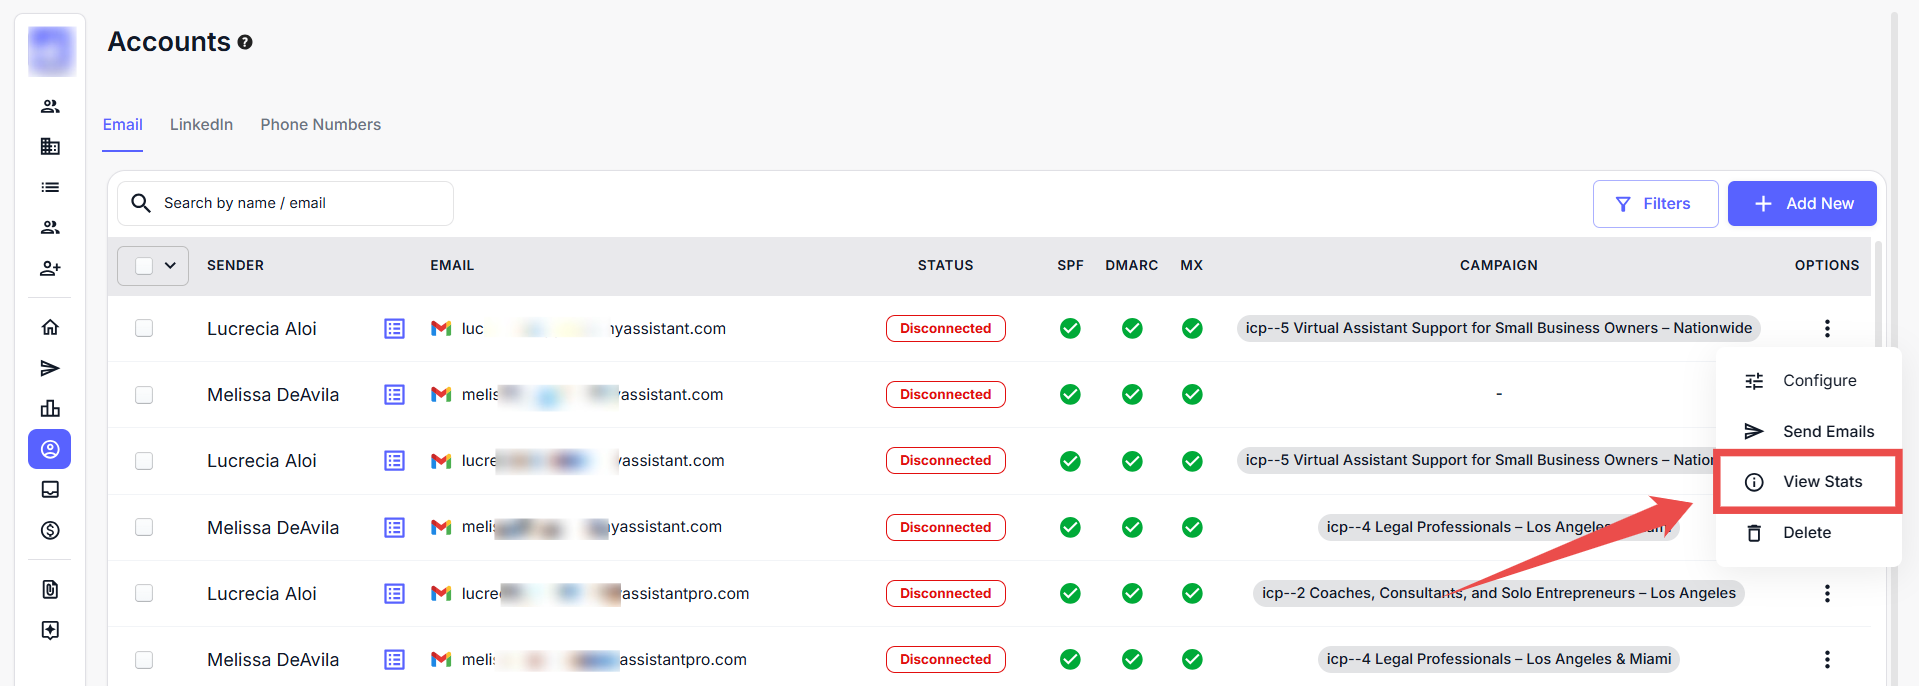Click the Add New button
This screenshot has height=686, width=1919.
point(1801,203)
